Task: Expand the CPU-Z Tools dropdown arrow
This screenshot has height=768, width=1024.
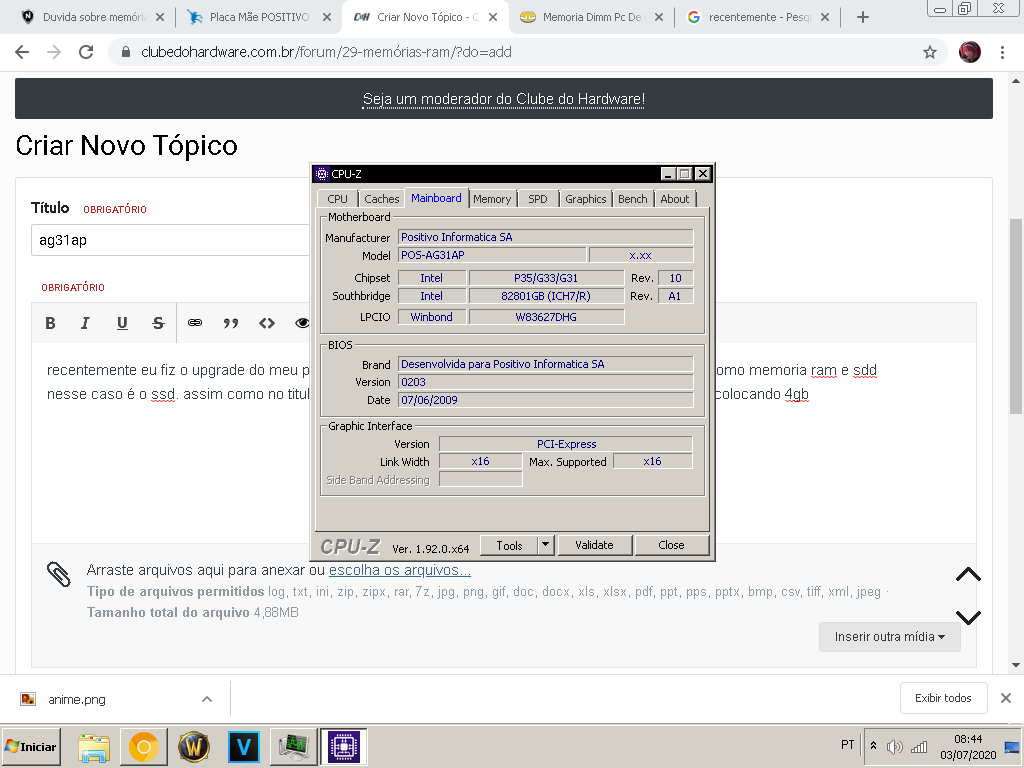Action: point(546,545)
